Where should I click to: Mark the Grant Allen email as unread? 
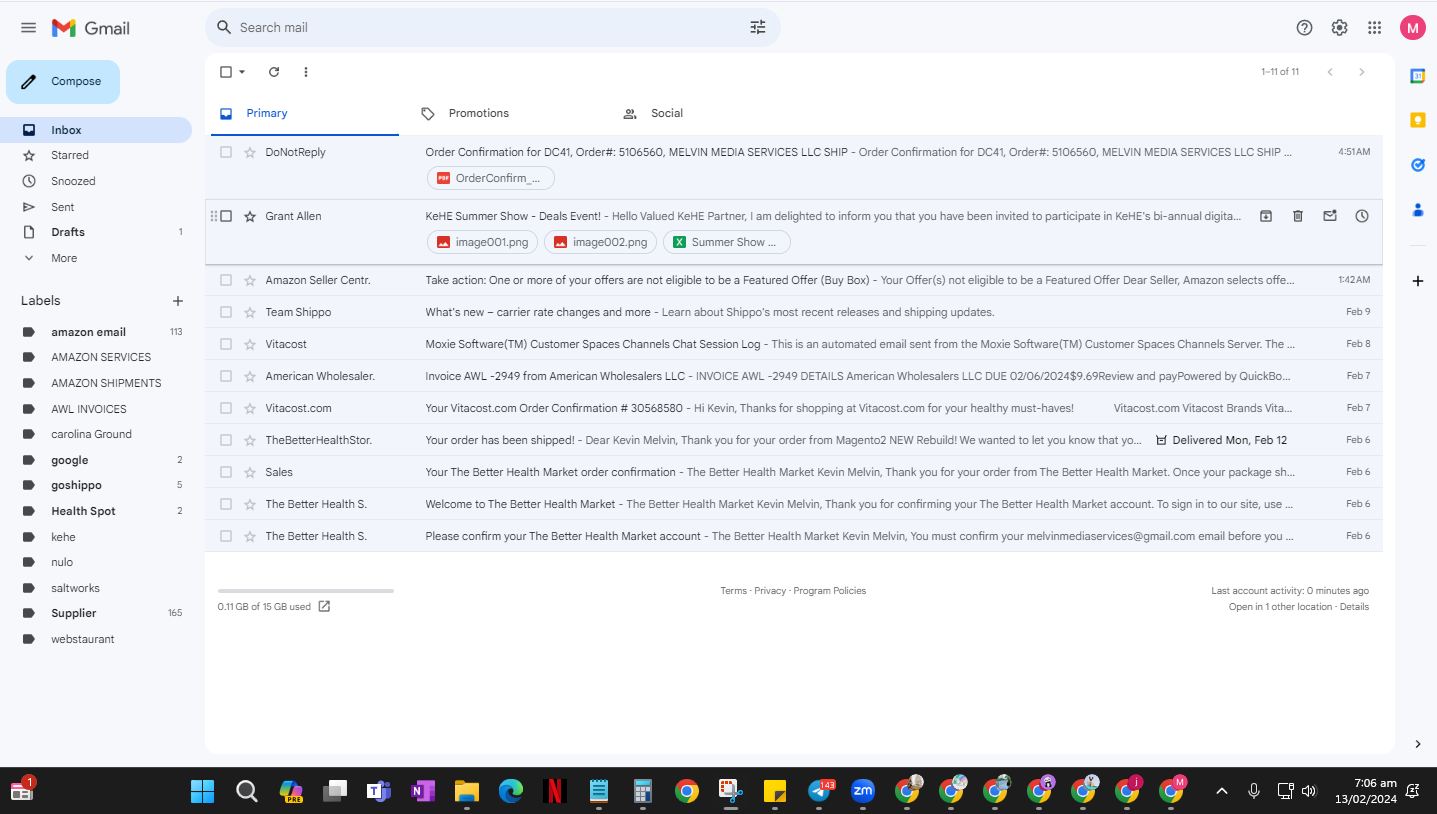tap(1330, 216)
